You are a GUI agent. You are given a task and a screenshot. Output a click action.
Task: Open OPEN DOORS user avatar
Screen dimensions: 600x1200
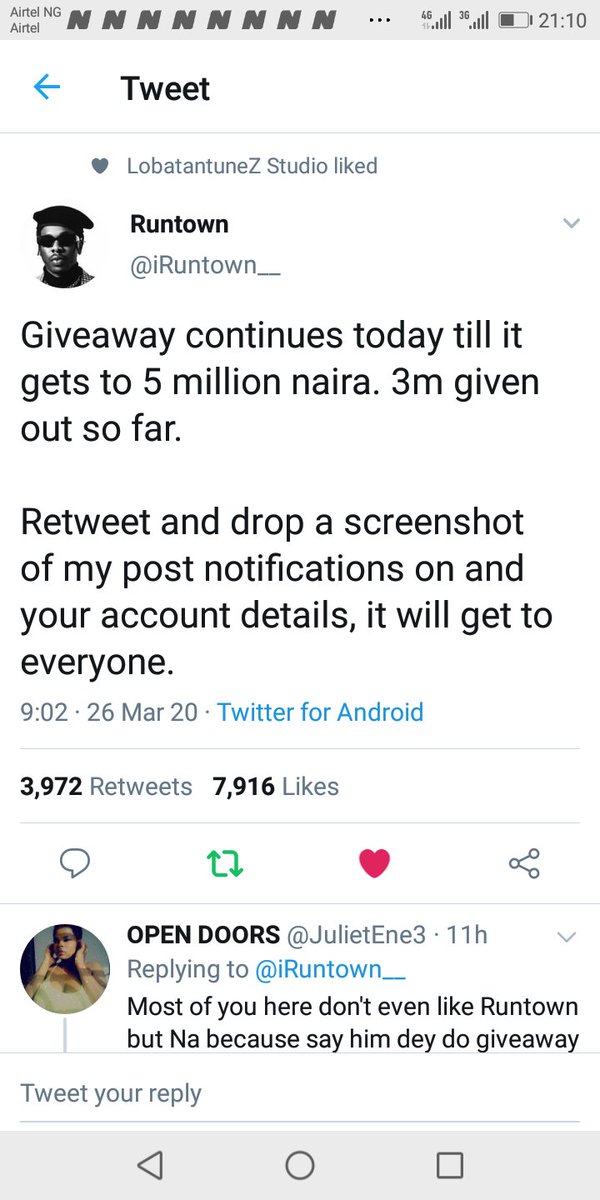point(65,968)
